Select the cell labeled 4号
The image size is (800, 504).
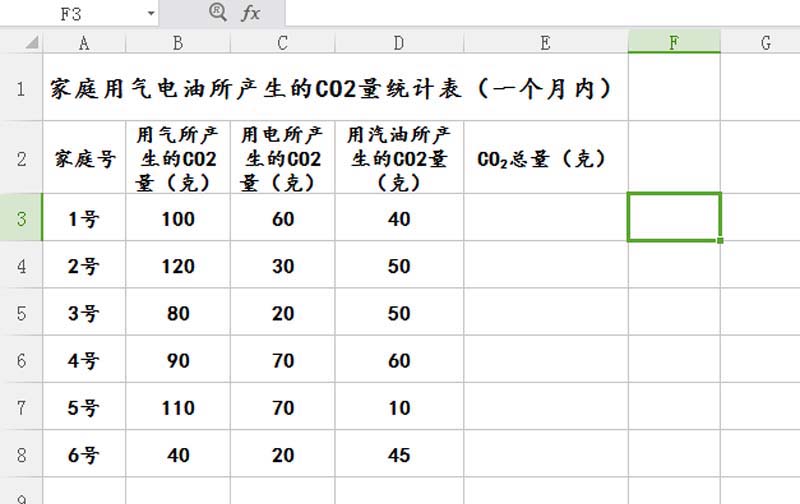coord(84,359)
